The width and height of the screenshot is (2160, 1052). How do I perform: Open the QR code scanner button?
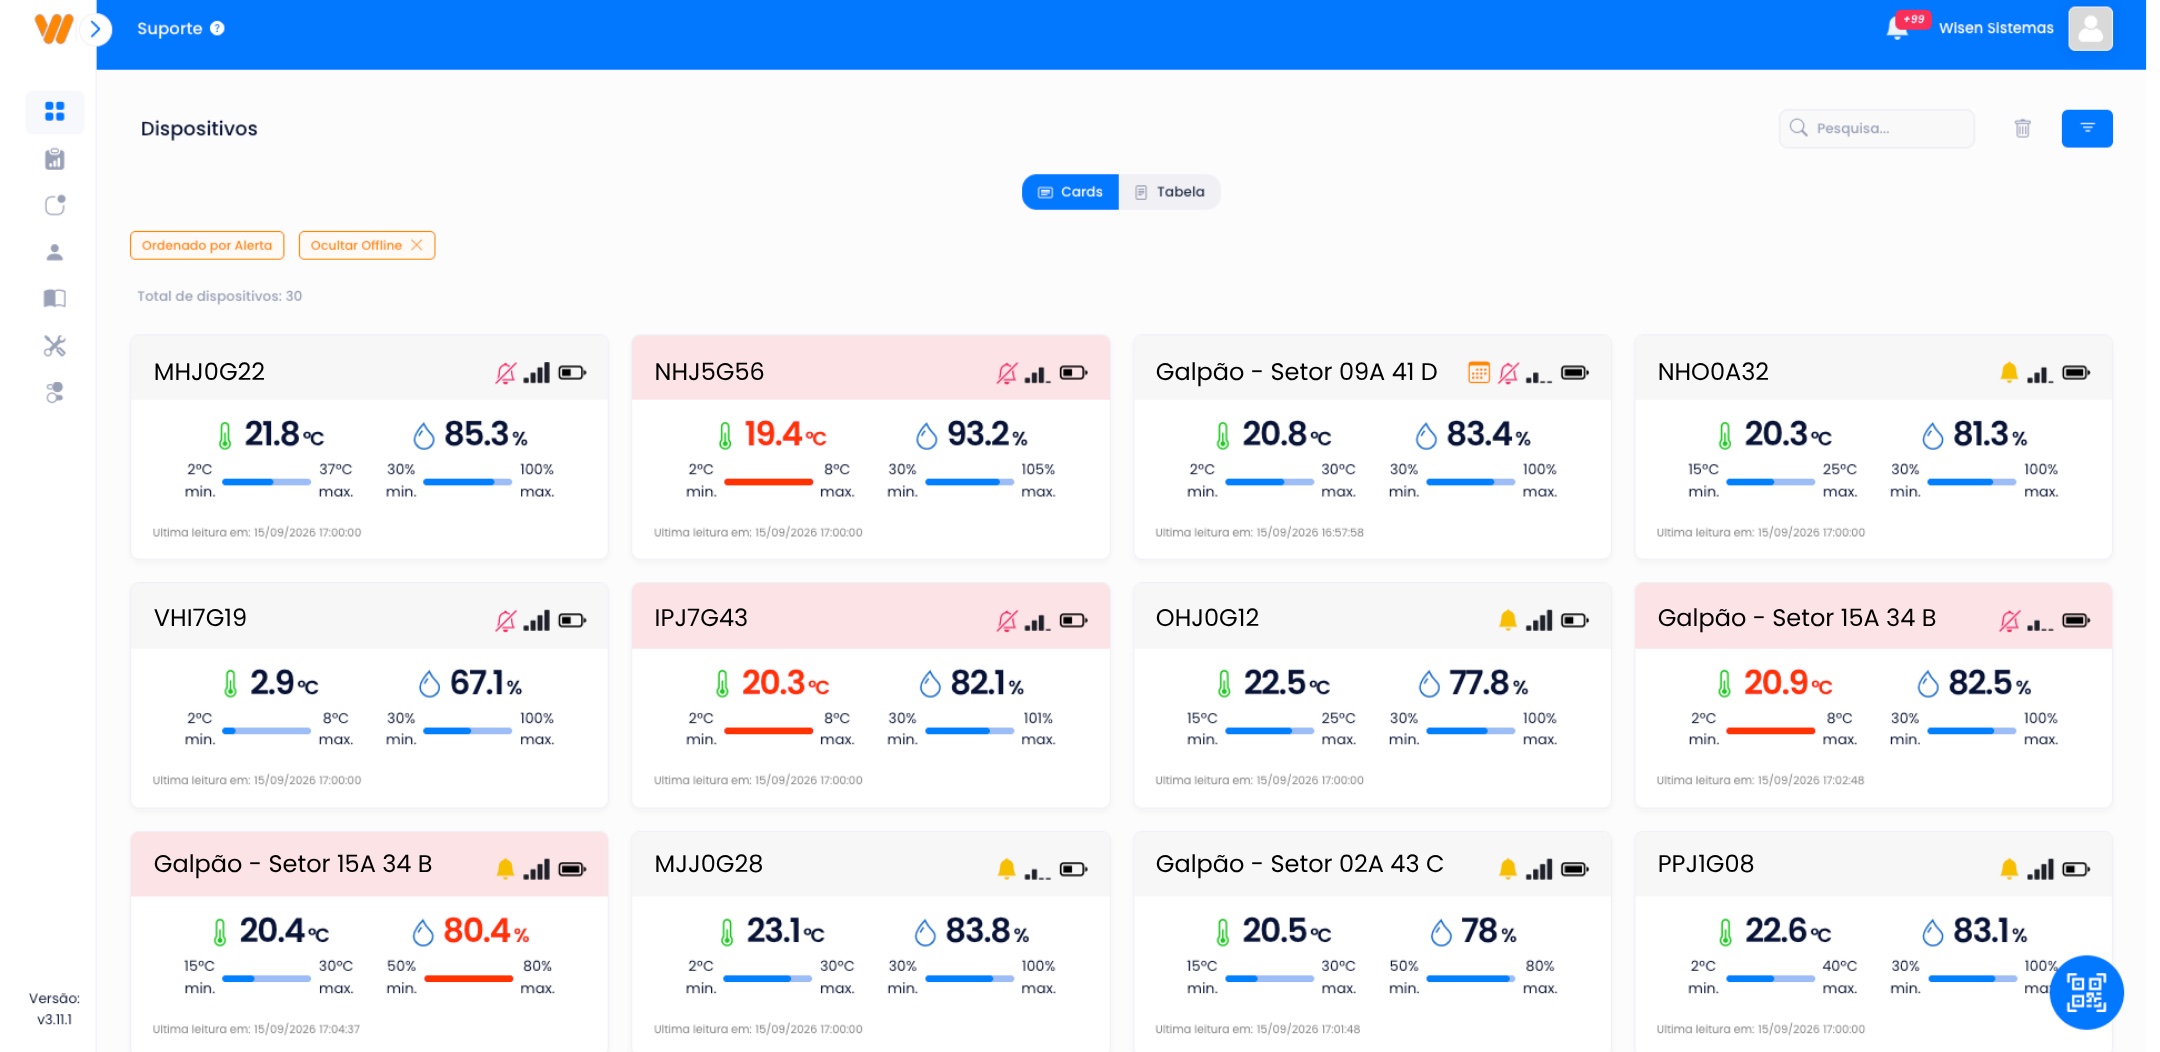[2087, 992]
